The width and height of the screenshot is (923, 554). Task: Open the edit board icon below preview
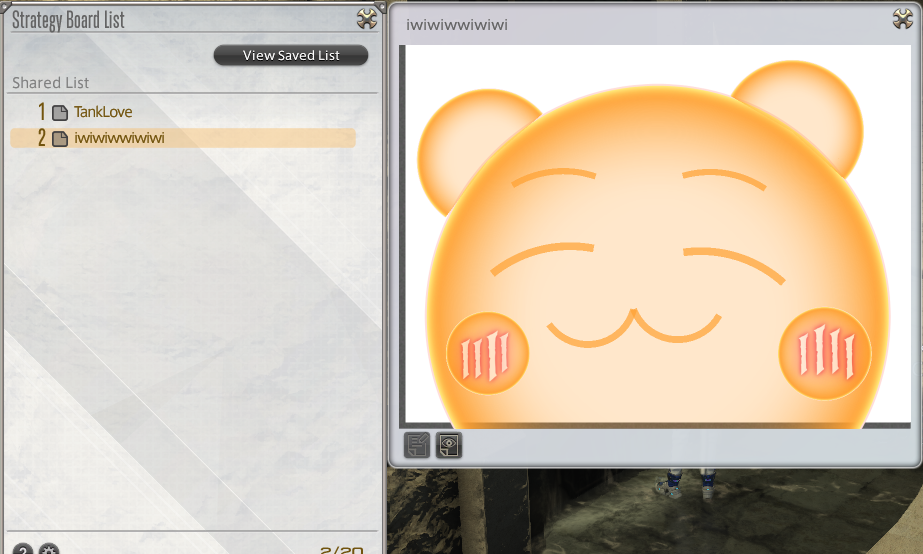(x=417, y=445)
